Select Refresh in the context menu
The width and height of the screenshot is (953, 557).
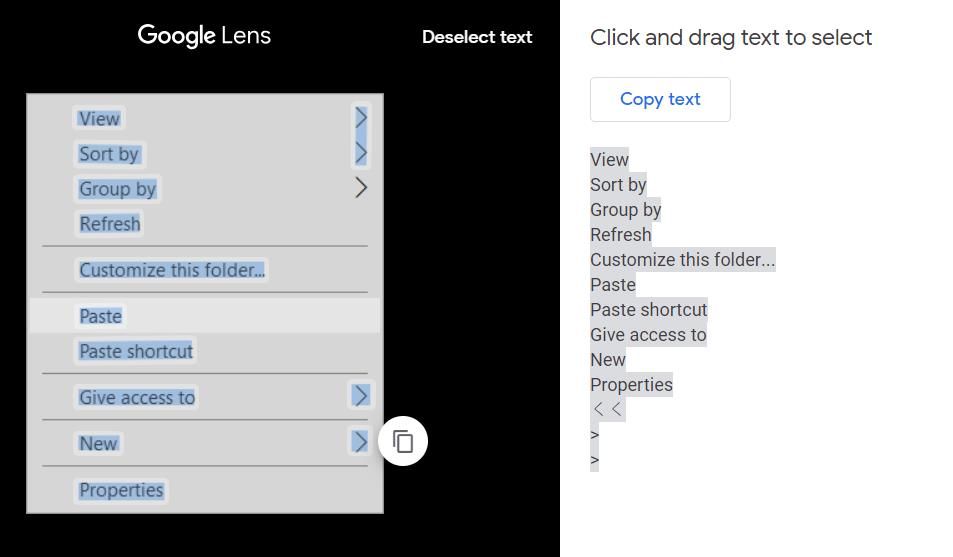tap(110, 224)
